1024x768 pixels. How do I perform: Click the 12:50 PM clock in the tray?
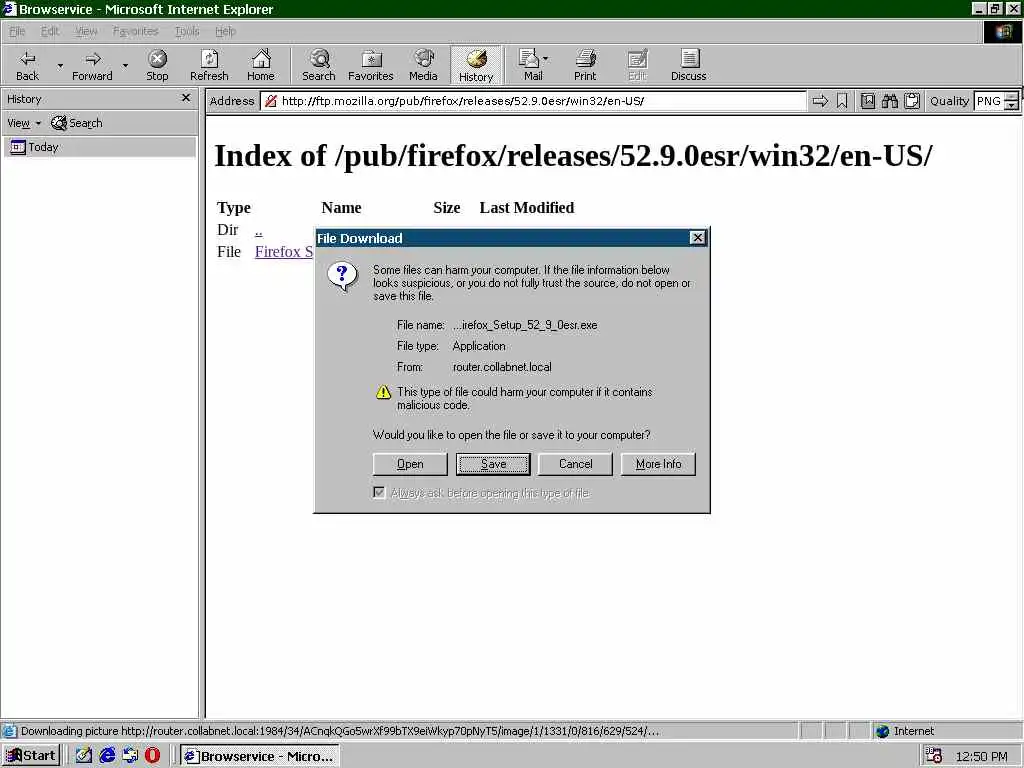(982, 756)
